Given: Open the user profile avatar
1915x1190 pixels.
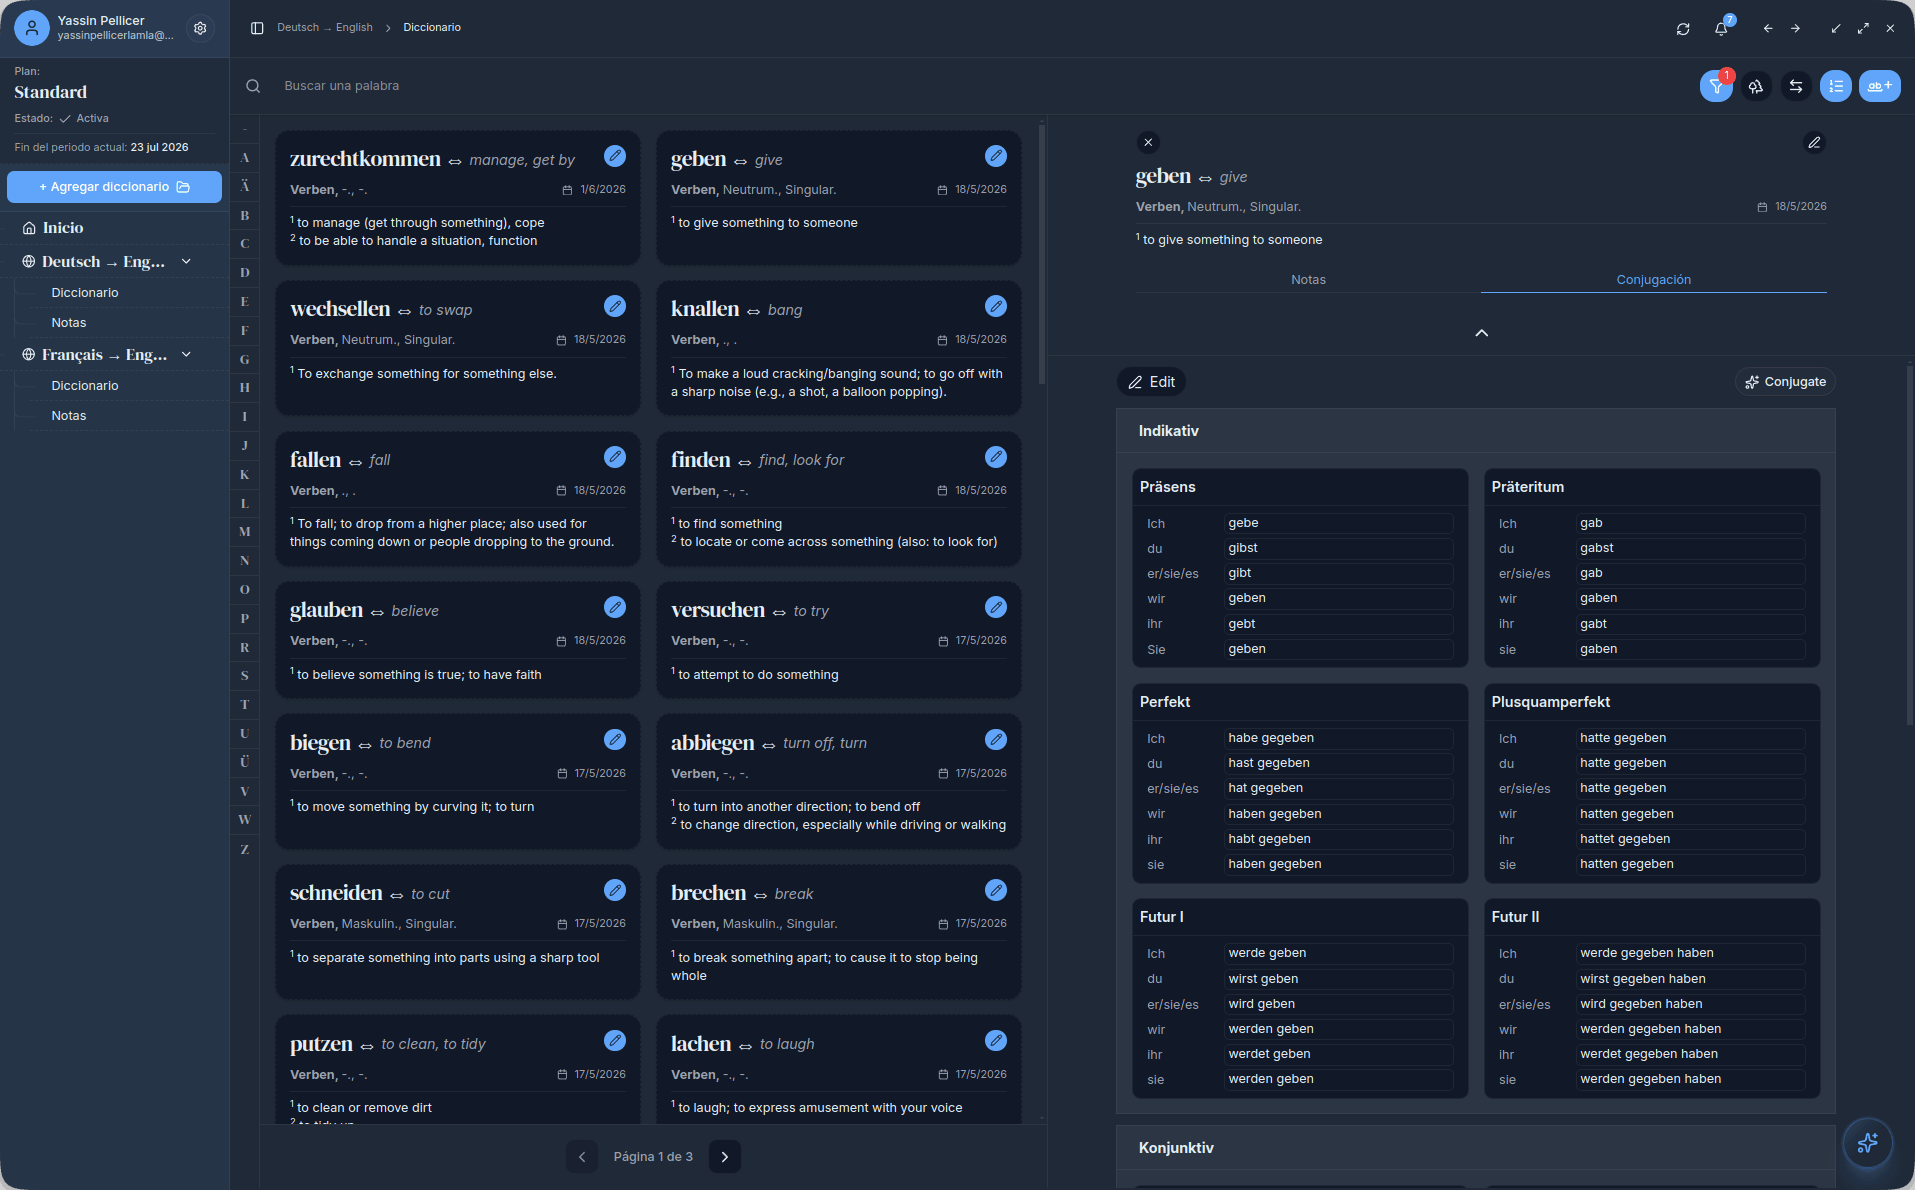Looking at the screenshot, I should (x=32, y=28).
